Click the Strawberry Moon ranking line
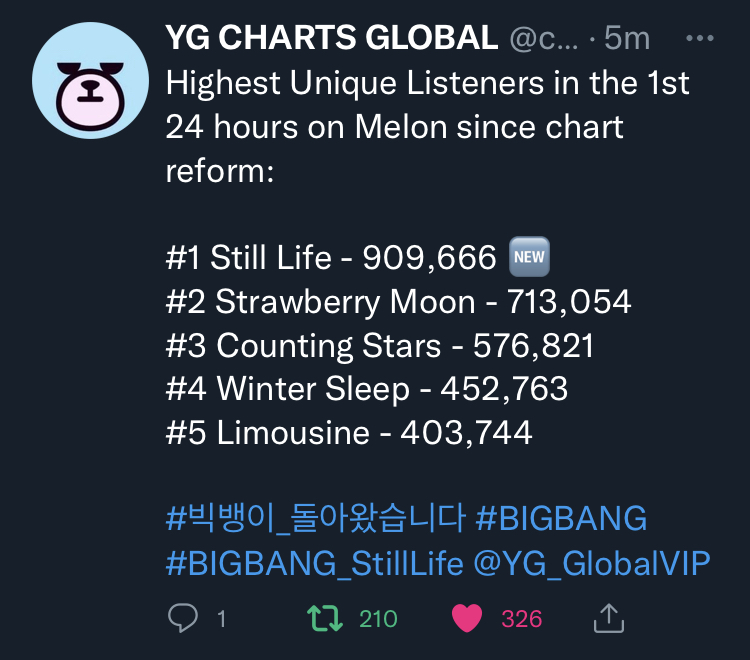This screenshot has width=750, height=660. [x=398, y=302]
